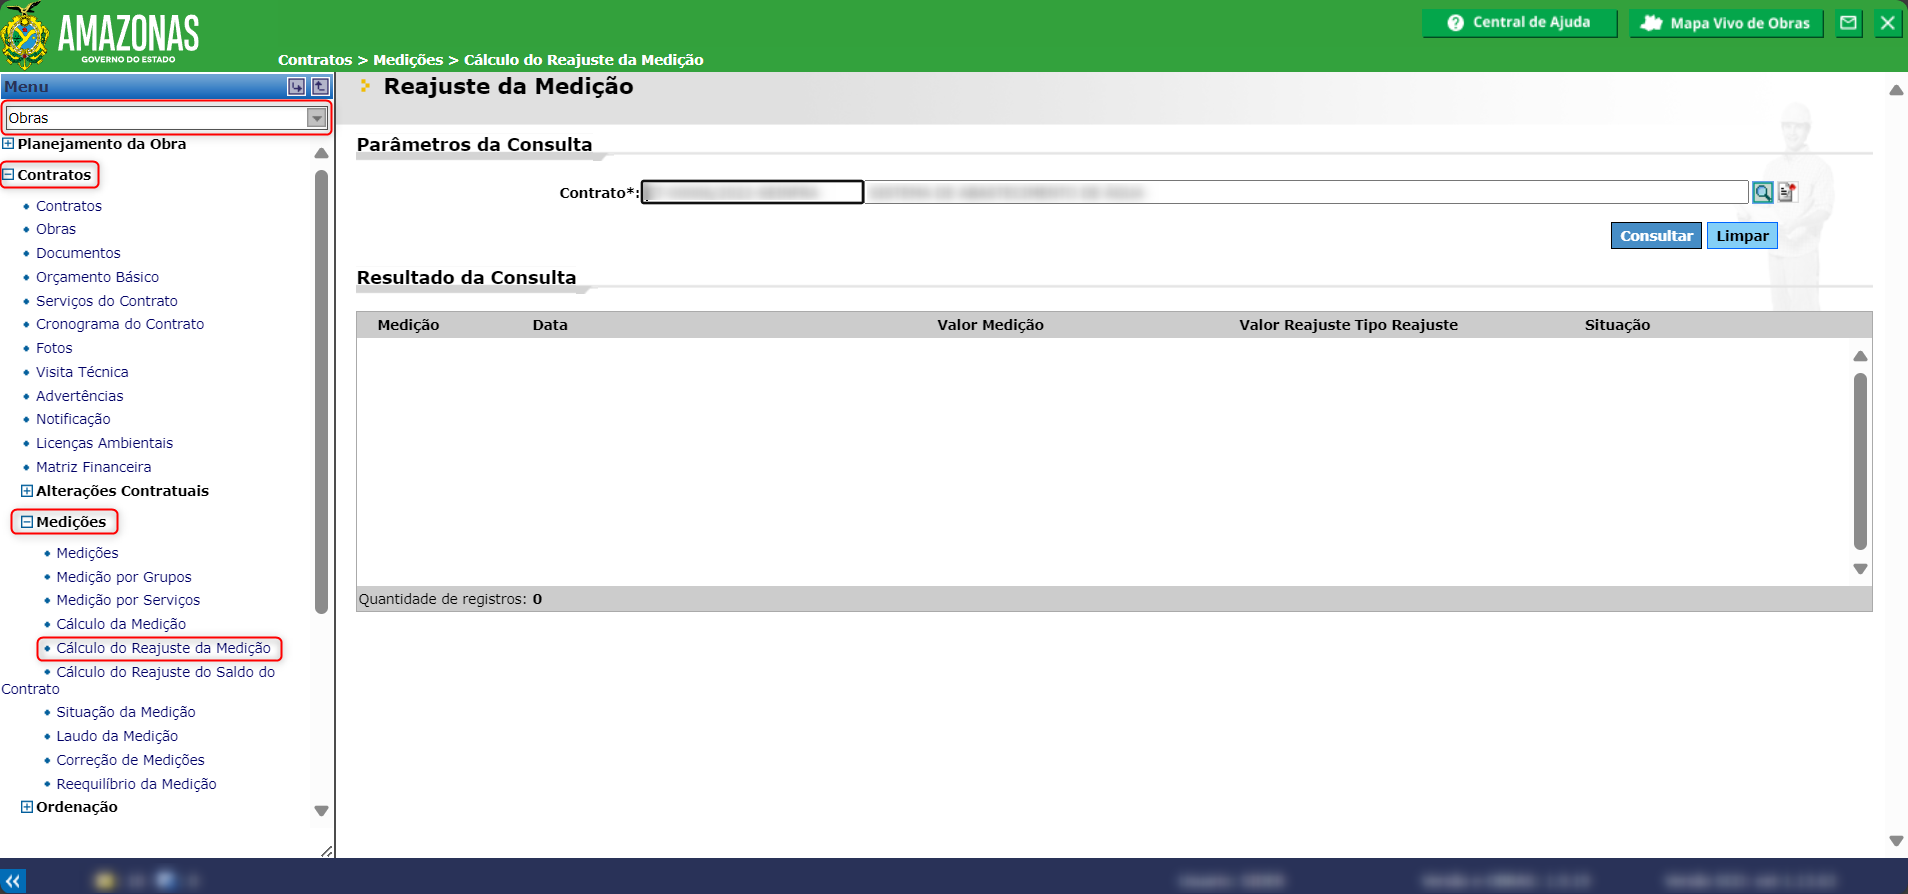Viewport: 1908px width, 894px height.
Task: Click the Limpar button
Action: pyautogui.click(x=1742, y=236)
